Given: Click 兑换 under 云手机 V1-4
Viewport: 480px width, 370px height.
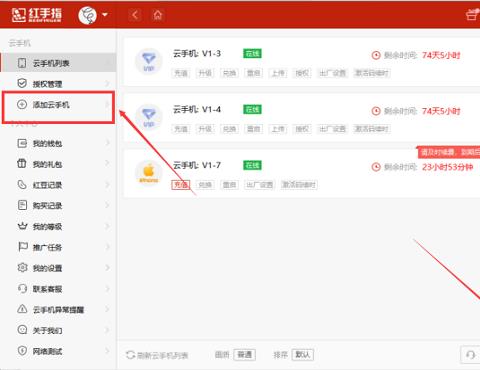Looking at the screenshot, I should (229, 129).
